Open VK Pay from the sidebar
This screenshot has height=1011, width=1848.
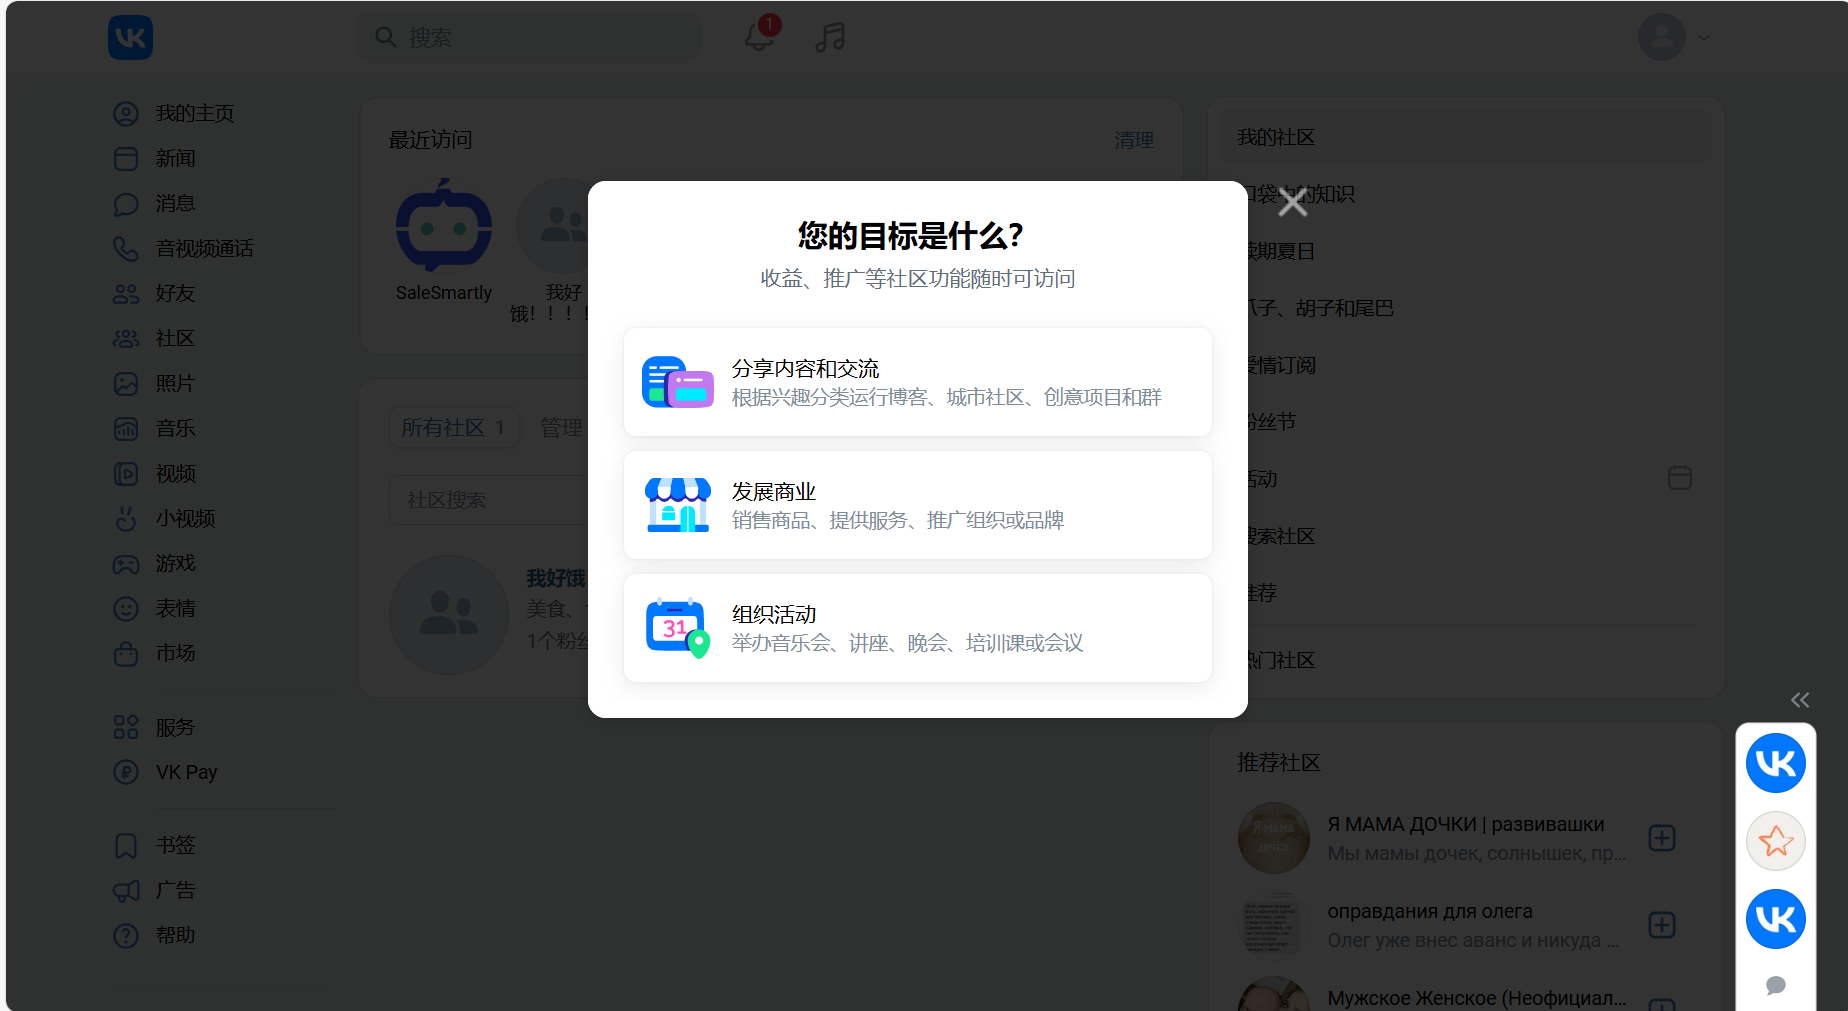[x=186, y=771]
